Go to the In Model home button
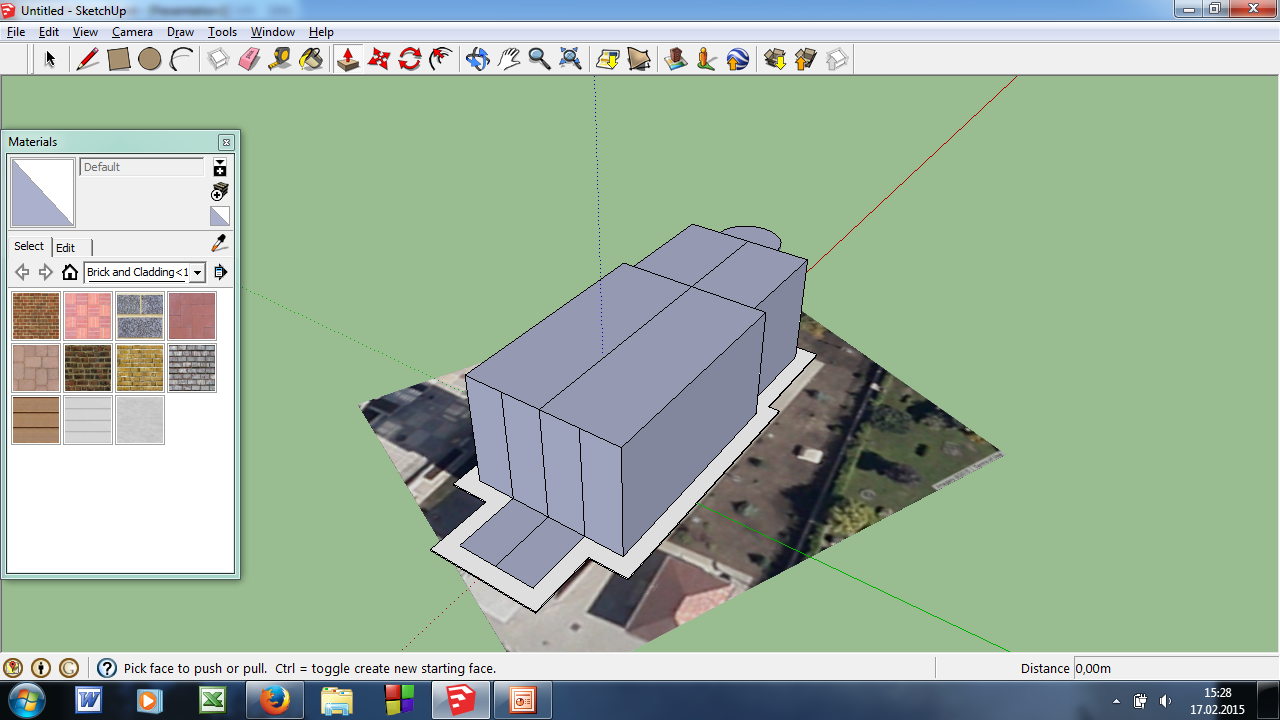The height and width of the screenshot is (720, 1280). pos(70,272)
